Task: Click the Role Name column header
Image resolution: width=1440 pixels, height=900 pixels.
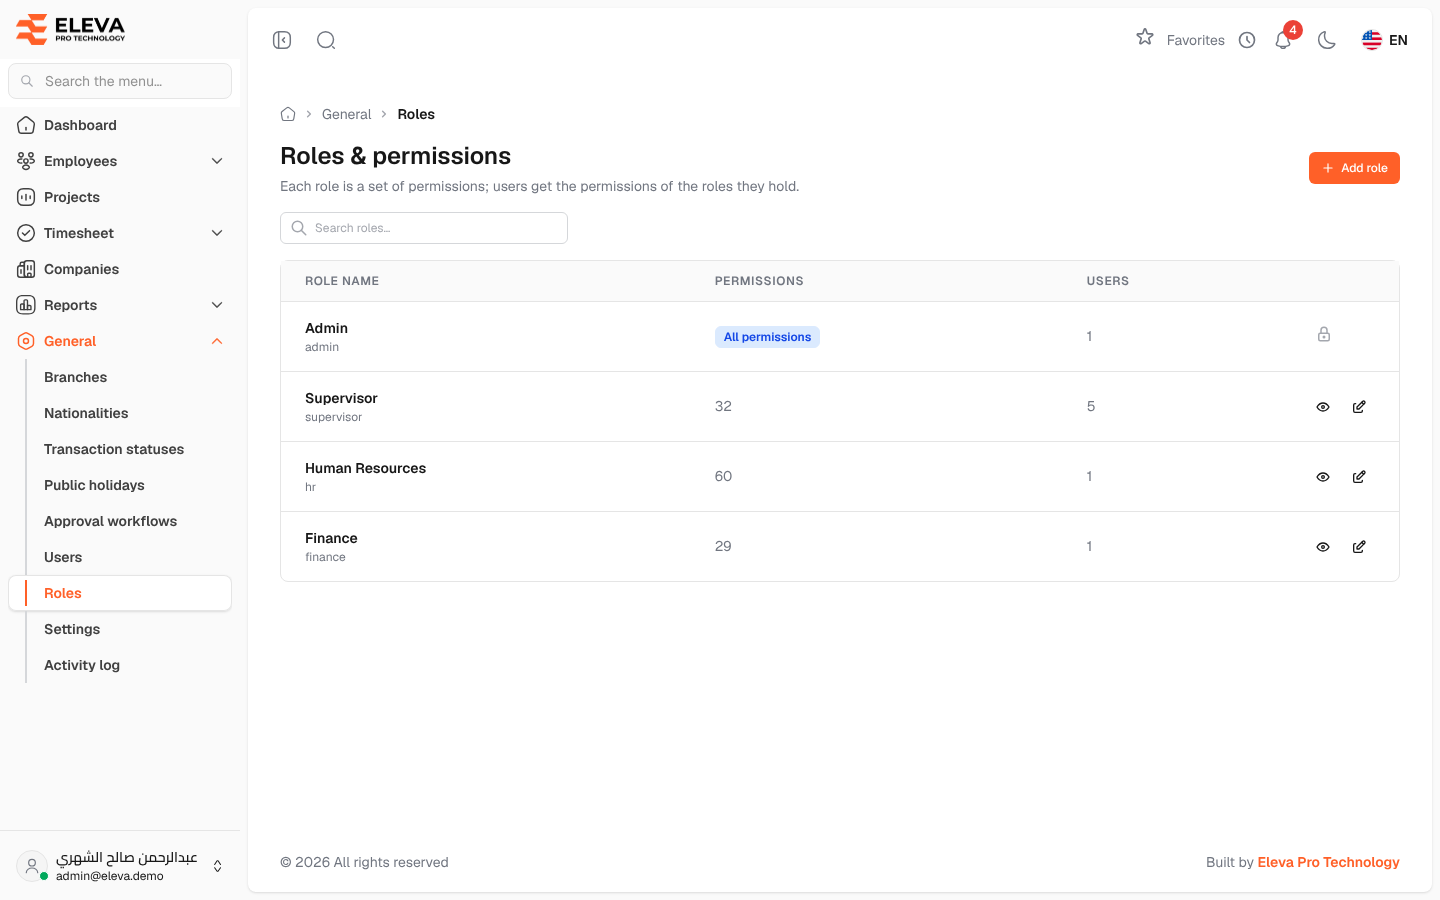Action: [x=342, y=281]
